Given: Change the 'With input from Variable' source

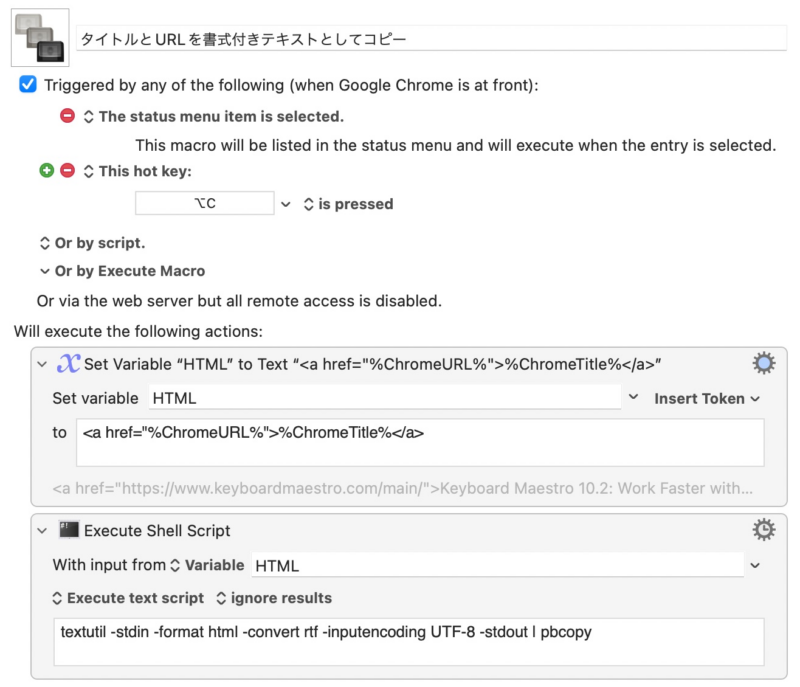Looking at the screenshot, I should [x=207, y=565].
